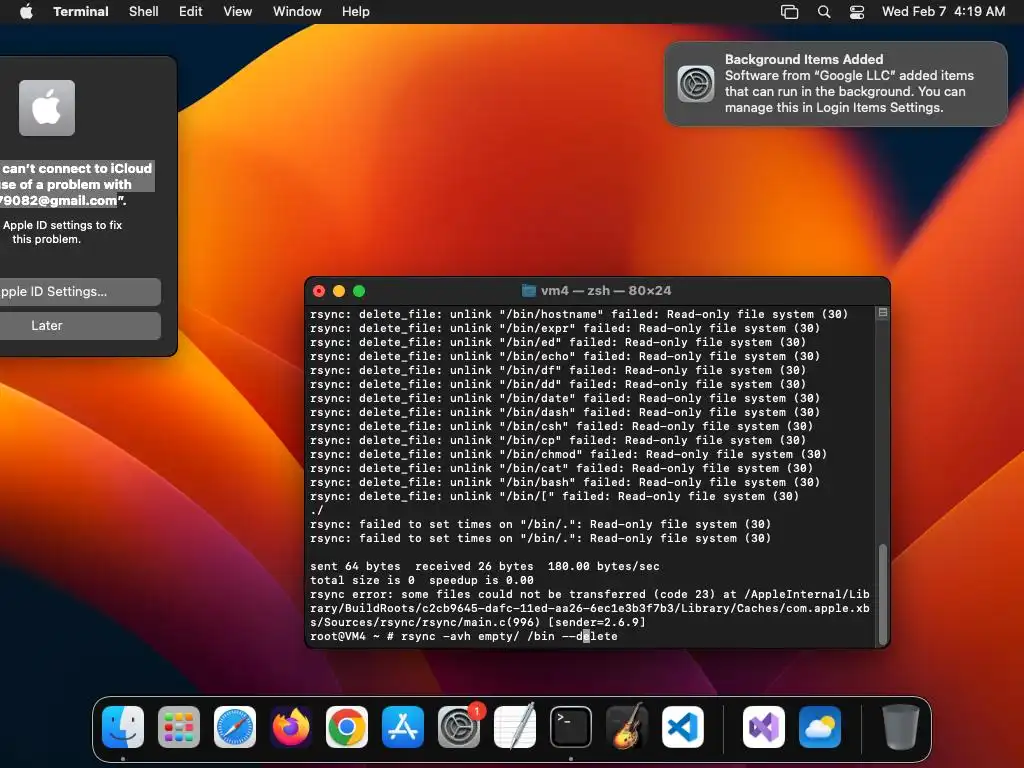
Task: Click the "/bin/bash" failed line
Action: coord(565,482)
